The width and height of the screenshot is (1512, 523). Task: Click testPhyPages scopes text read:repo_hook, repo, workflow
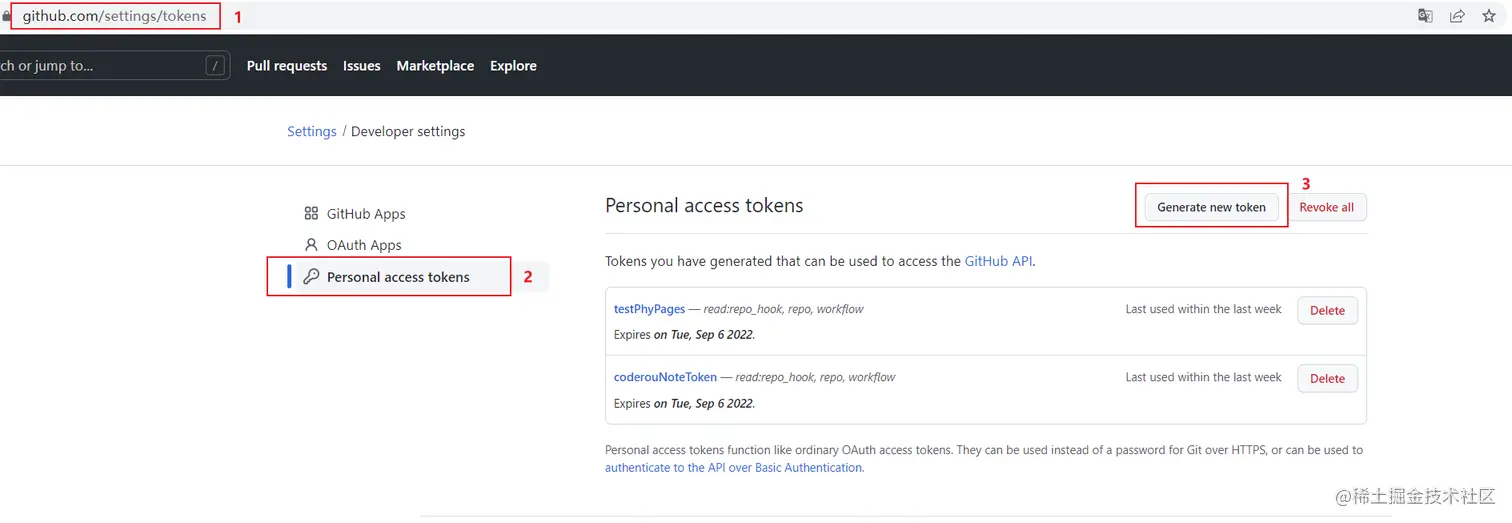(783, 309)
